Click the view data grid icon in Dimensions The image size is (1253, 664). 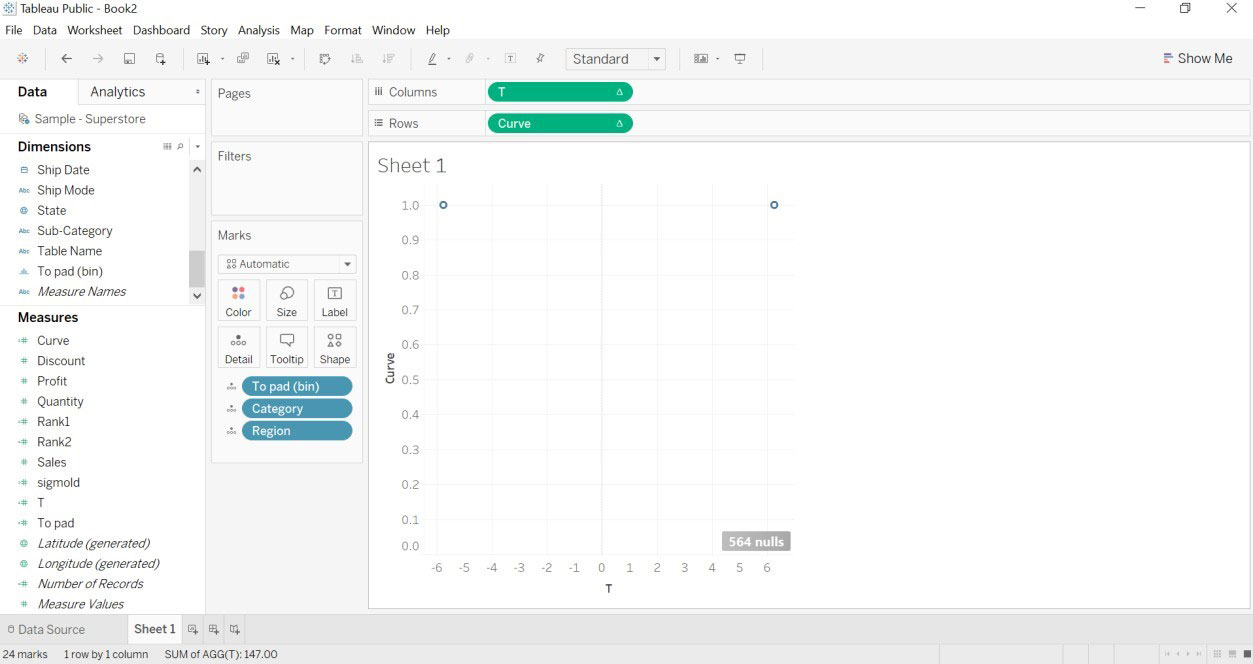click(x=167, y=147)
